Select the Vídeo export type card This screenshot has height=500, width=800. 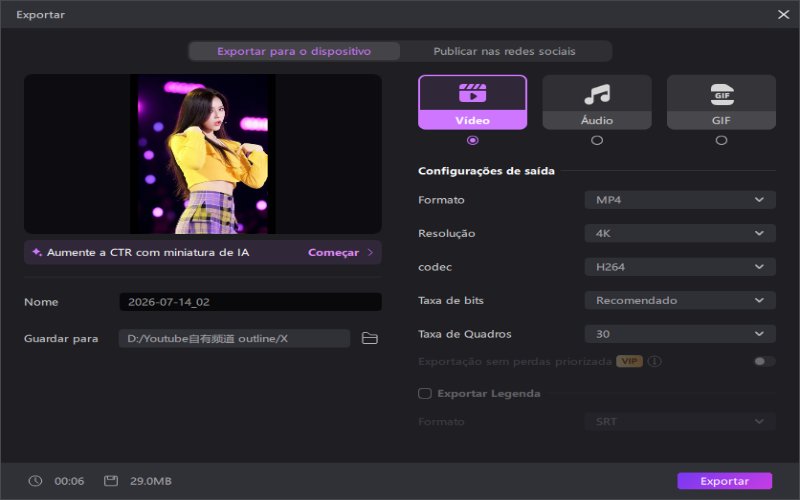tap(472, 102)
